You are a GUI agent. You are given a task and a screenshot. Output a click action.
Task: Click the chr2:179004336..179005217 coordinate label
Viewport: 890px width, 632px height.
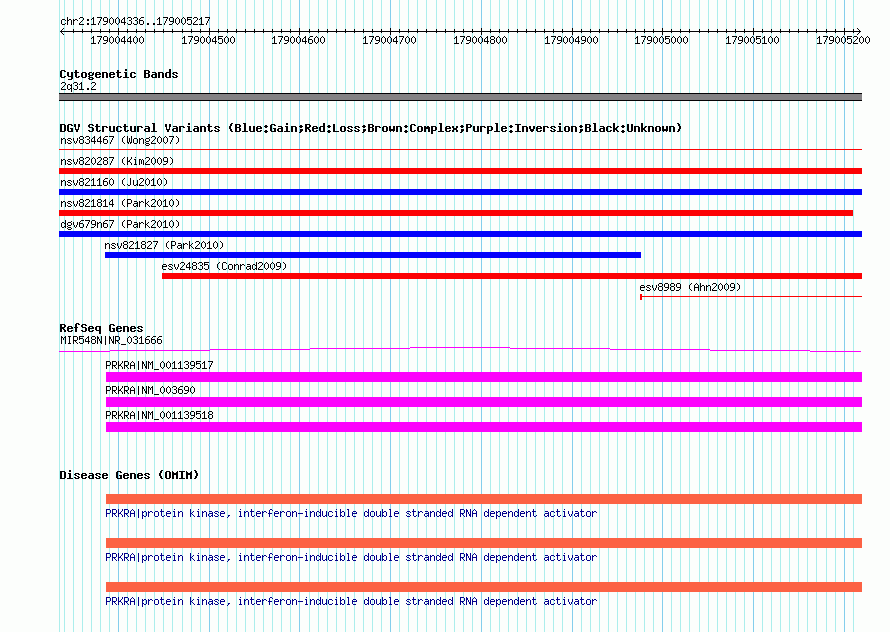pyautogui.click(x=135, y=21)
